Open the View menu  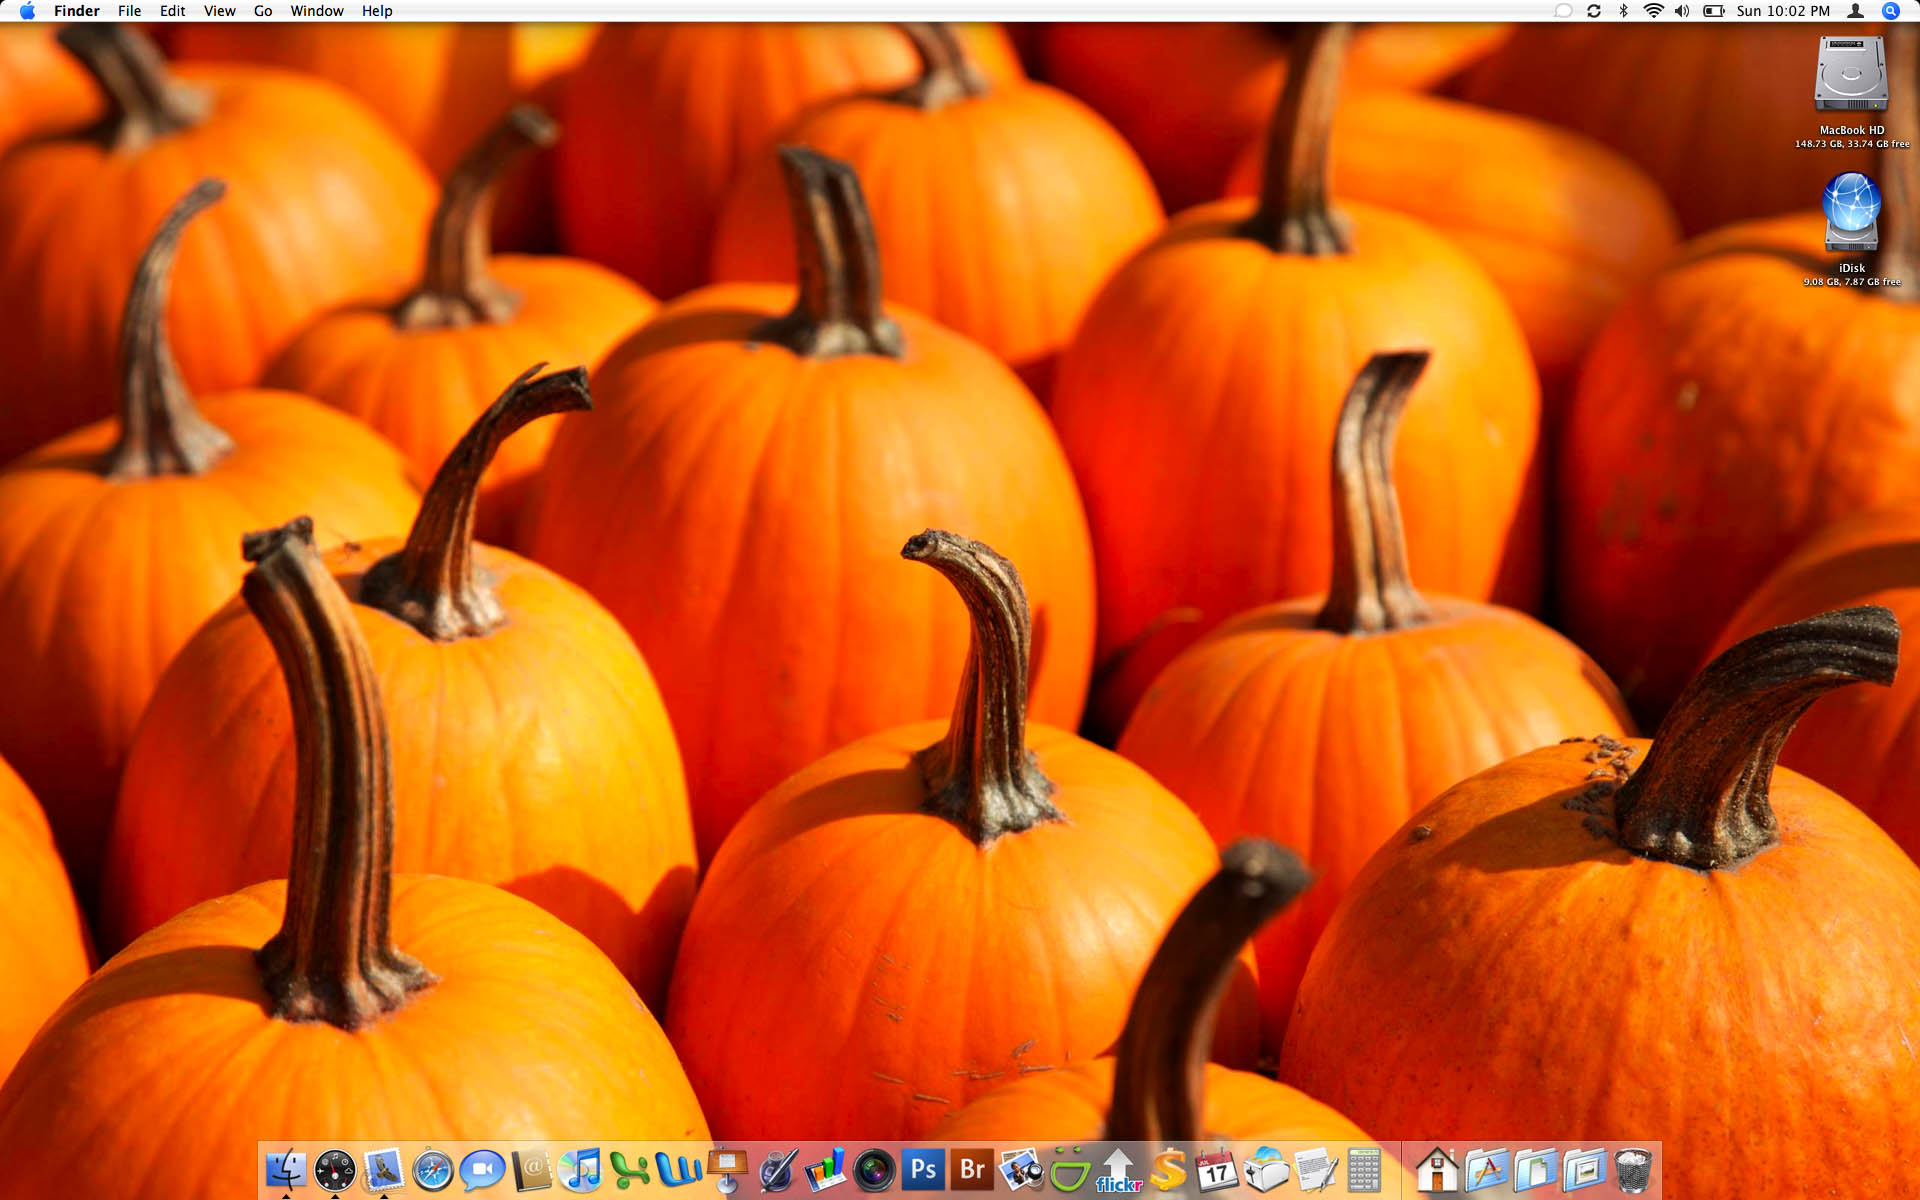click(x=219, y=11)
